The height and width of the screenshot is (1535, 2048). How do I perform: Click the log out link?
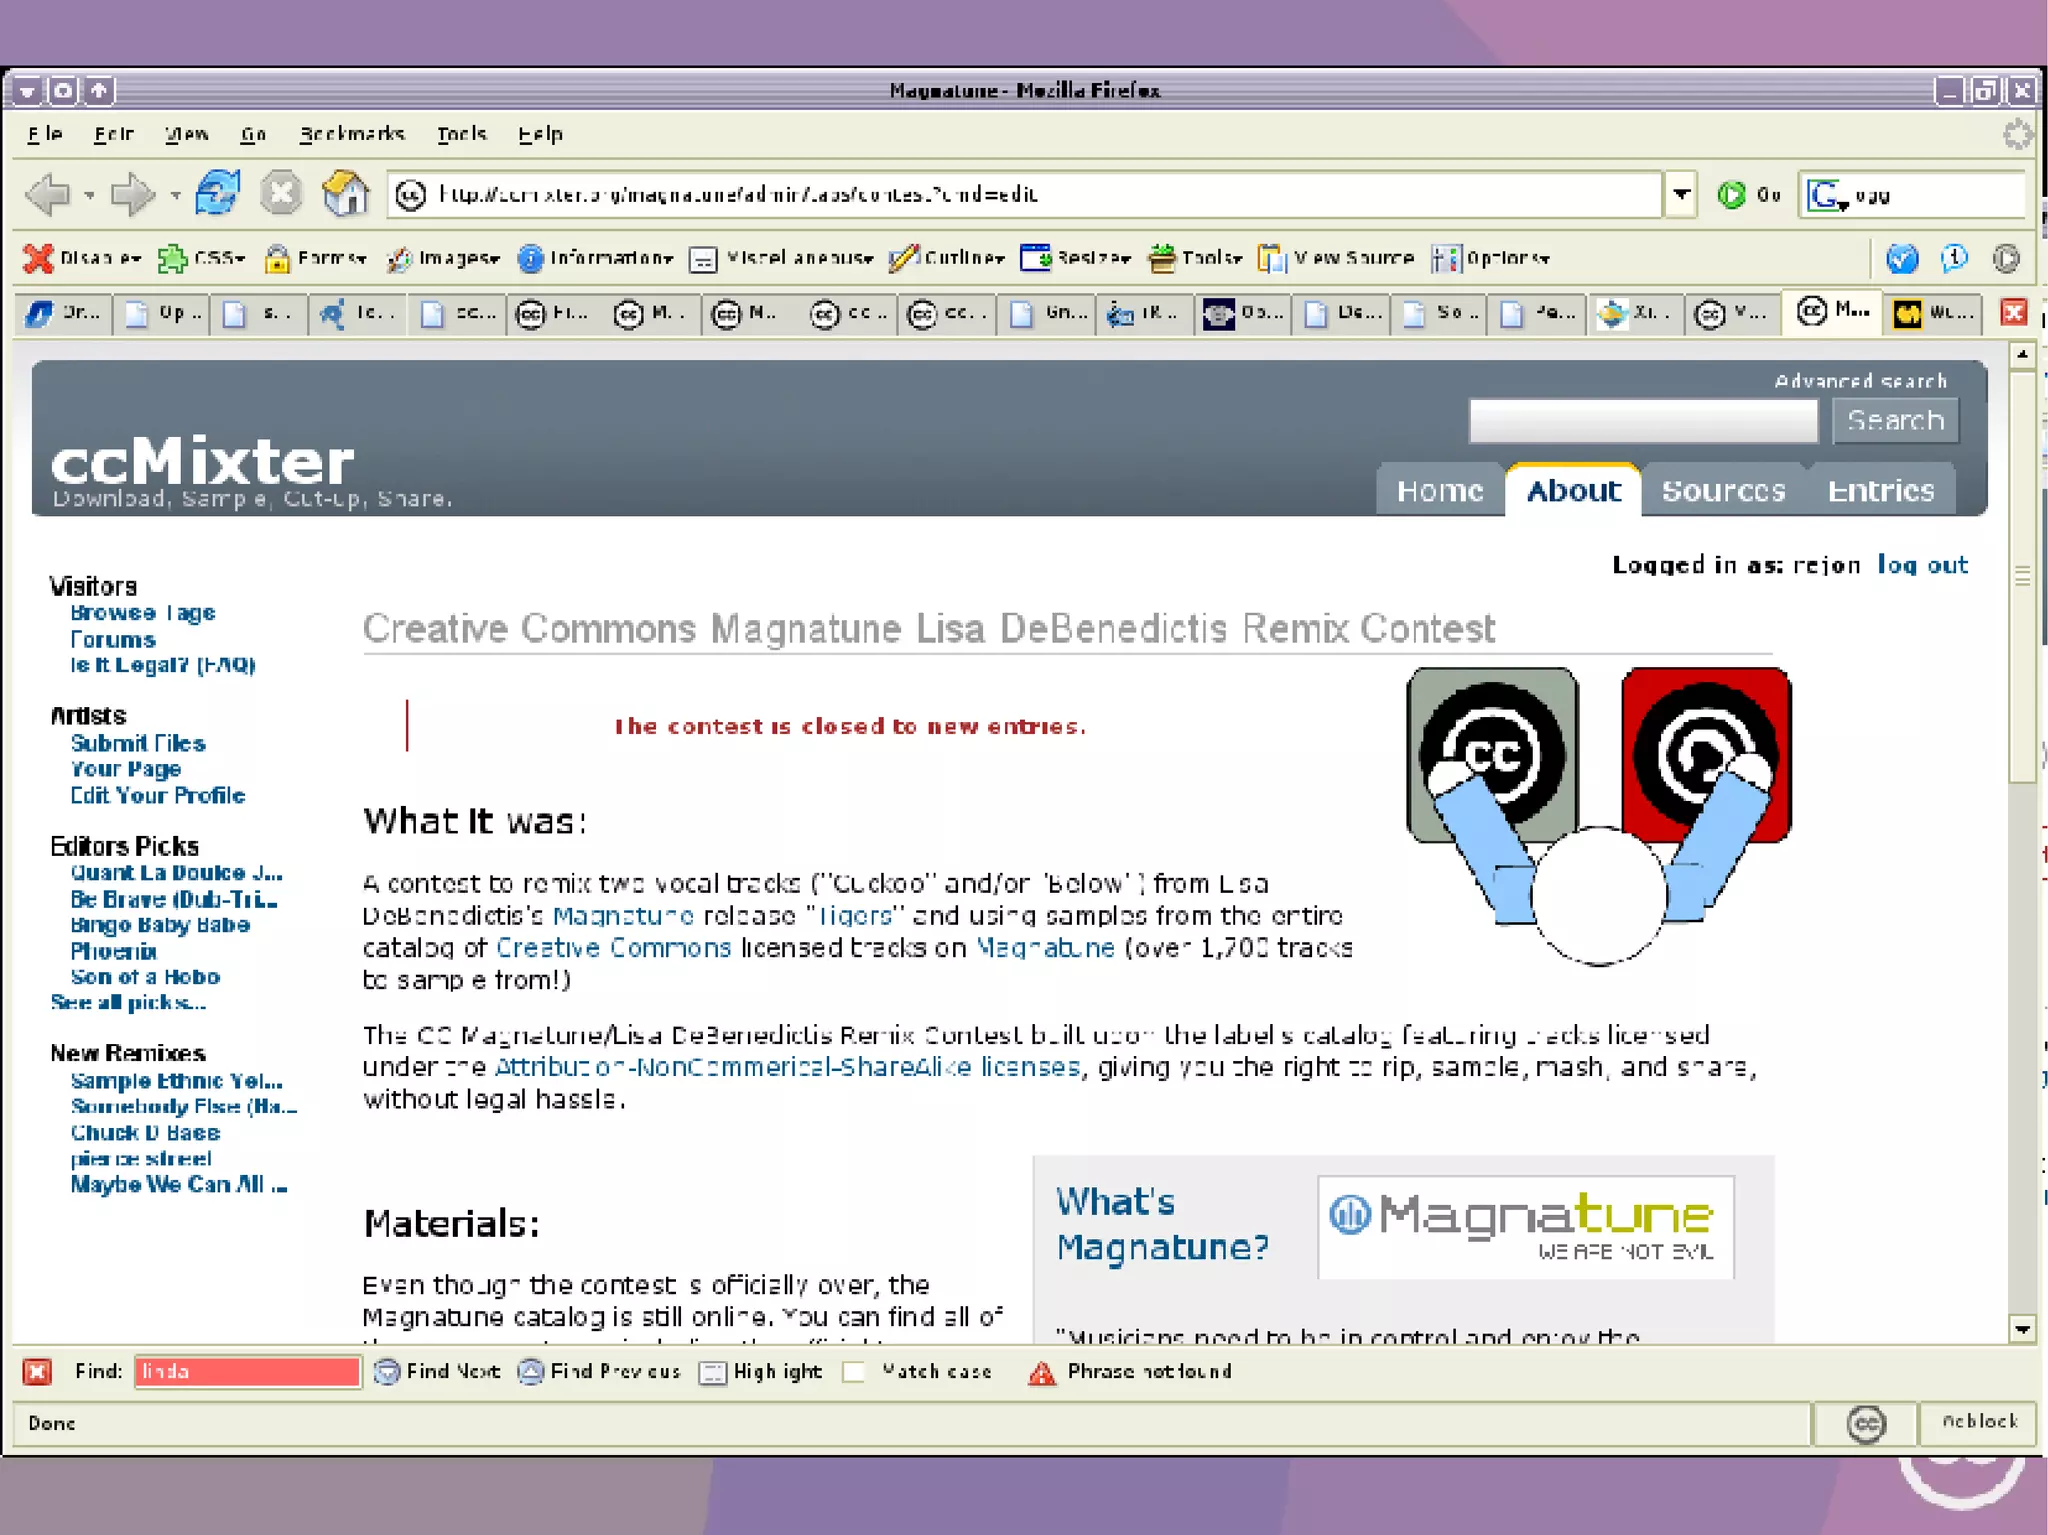click(1921, 565)
